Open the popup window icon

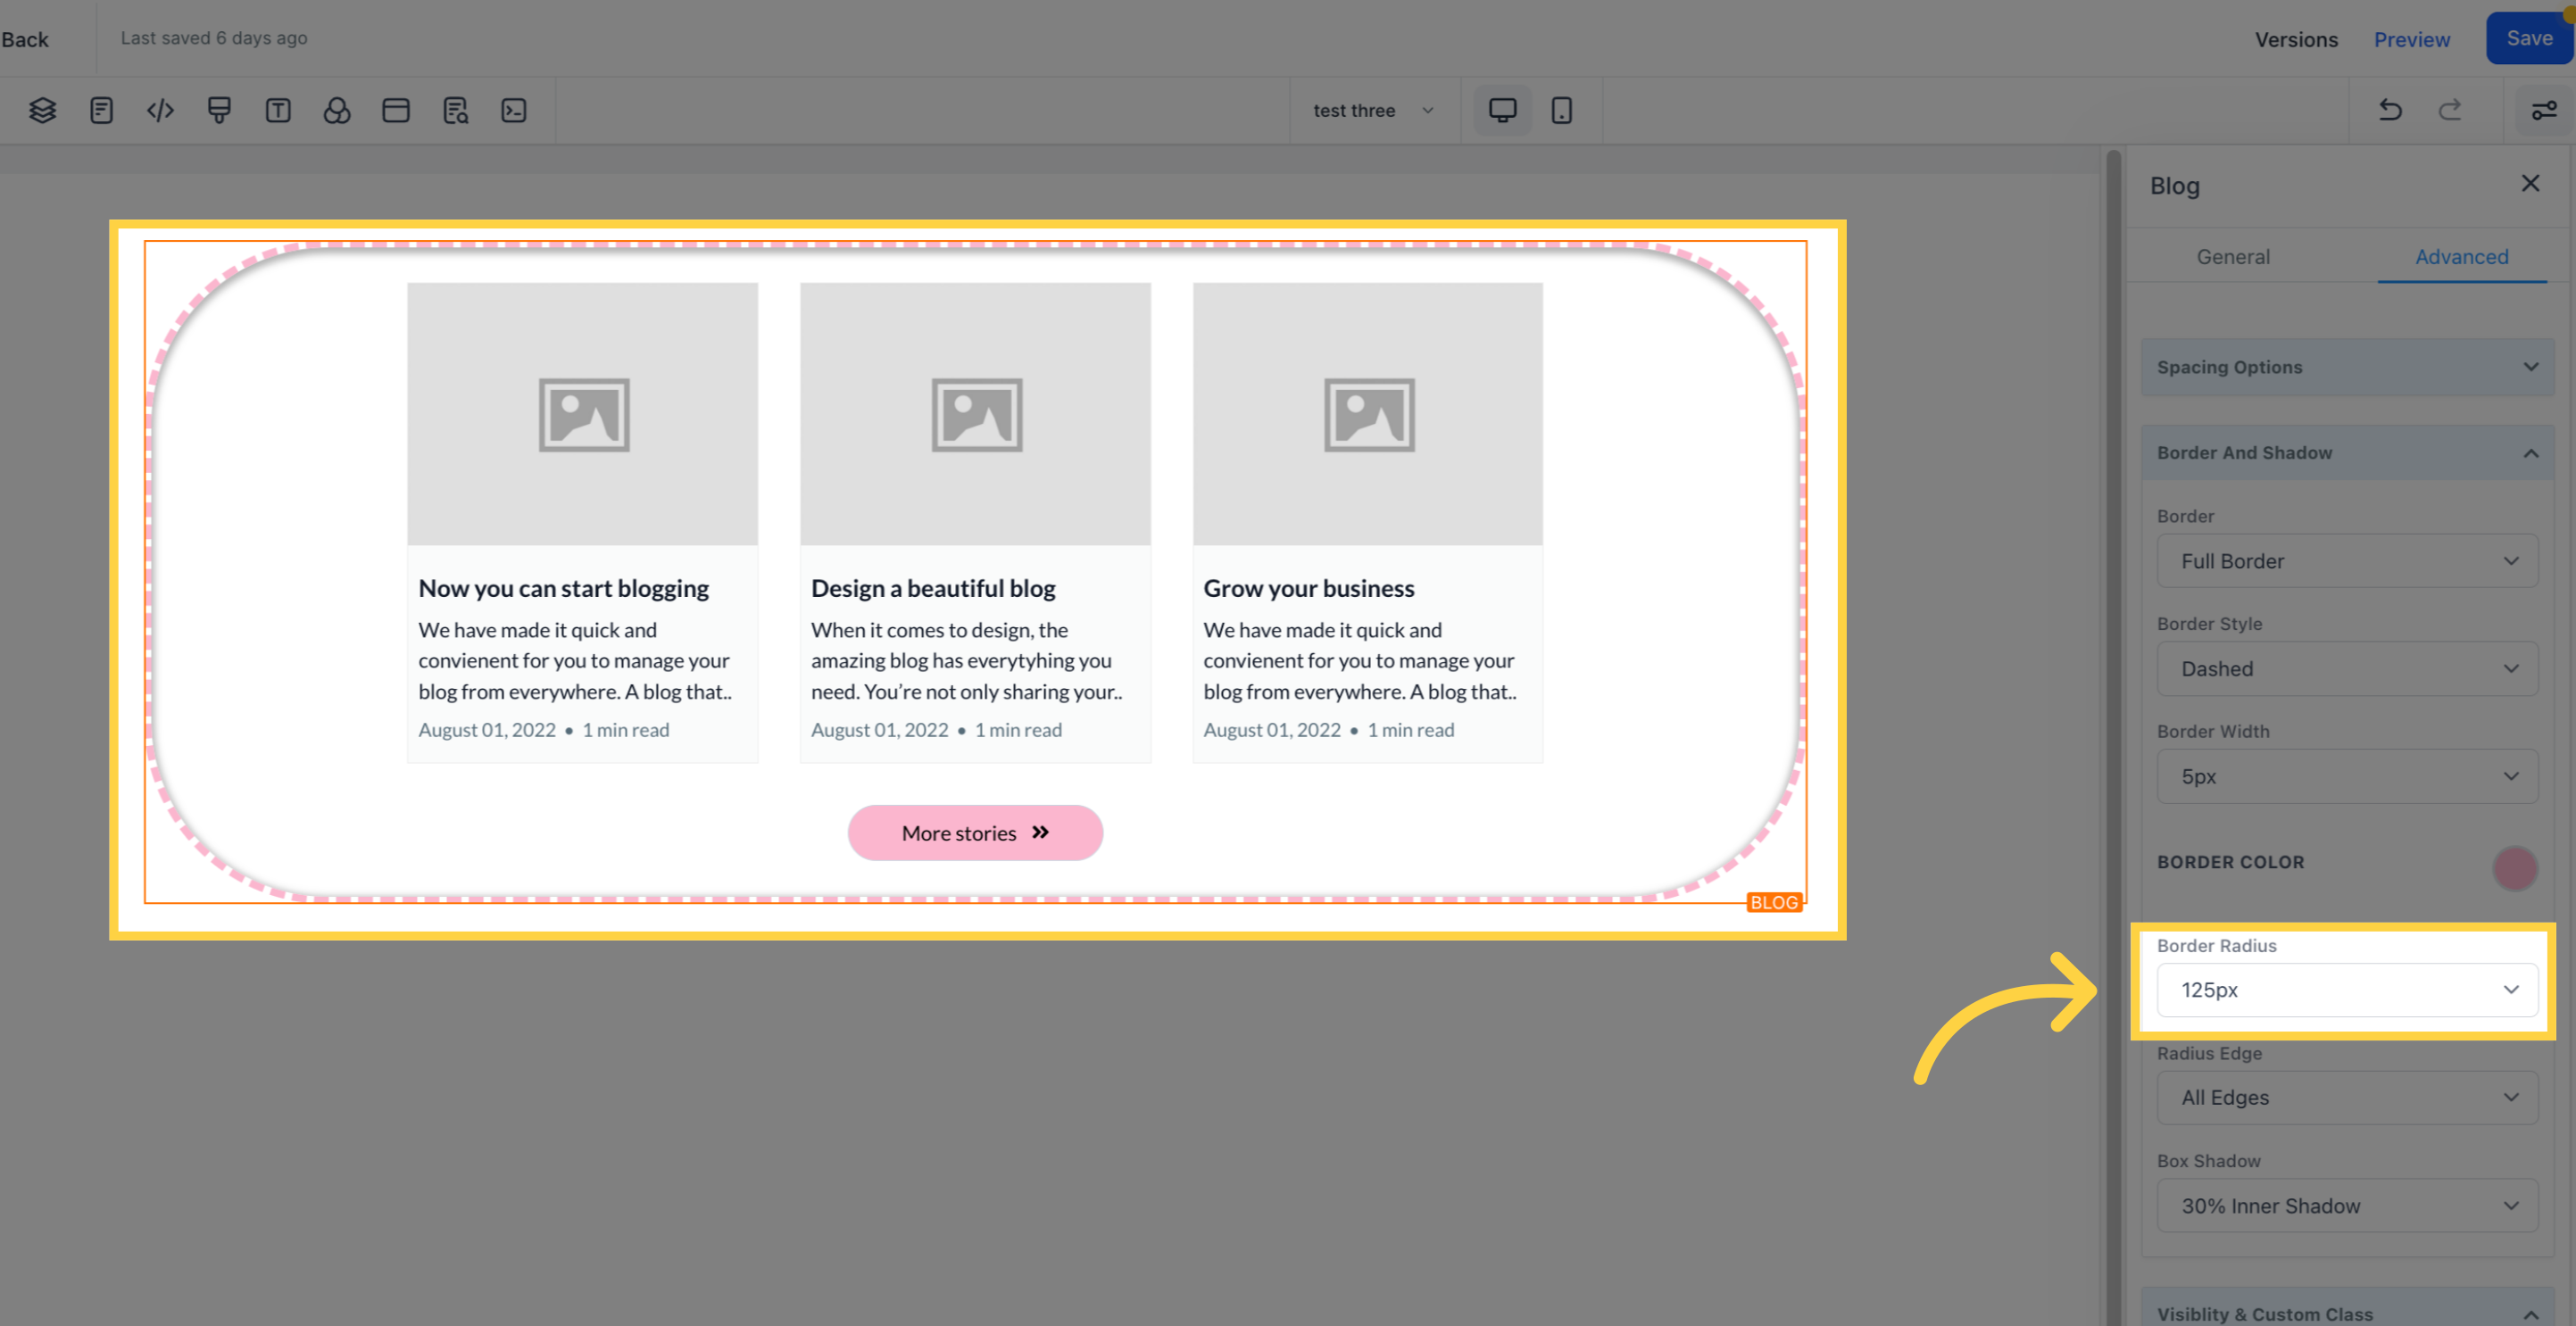pos(396,110)
